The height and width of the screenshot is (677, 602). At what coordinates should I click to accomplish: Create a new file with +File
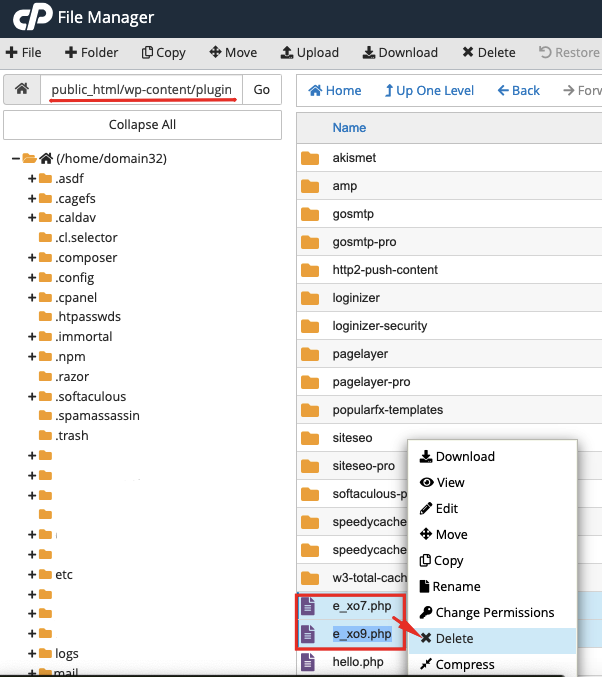[24, 53]
